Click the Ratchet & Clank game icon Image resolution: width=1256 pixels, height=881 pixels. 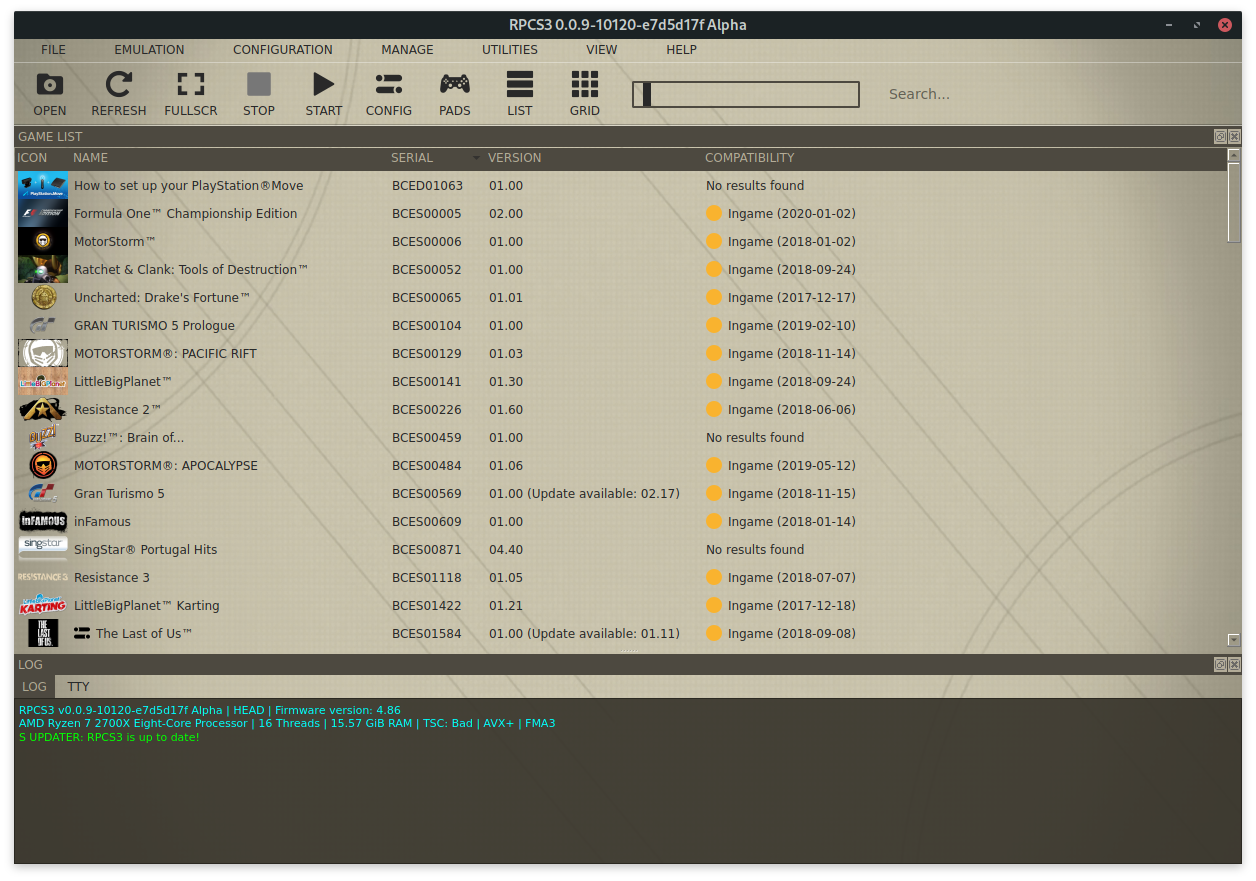click(x=43, y=270)
